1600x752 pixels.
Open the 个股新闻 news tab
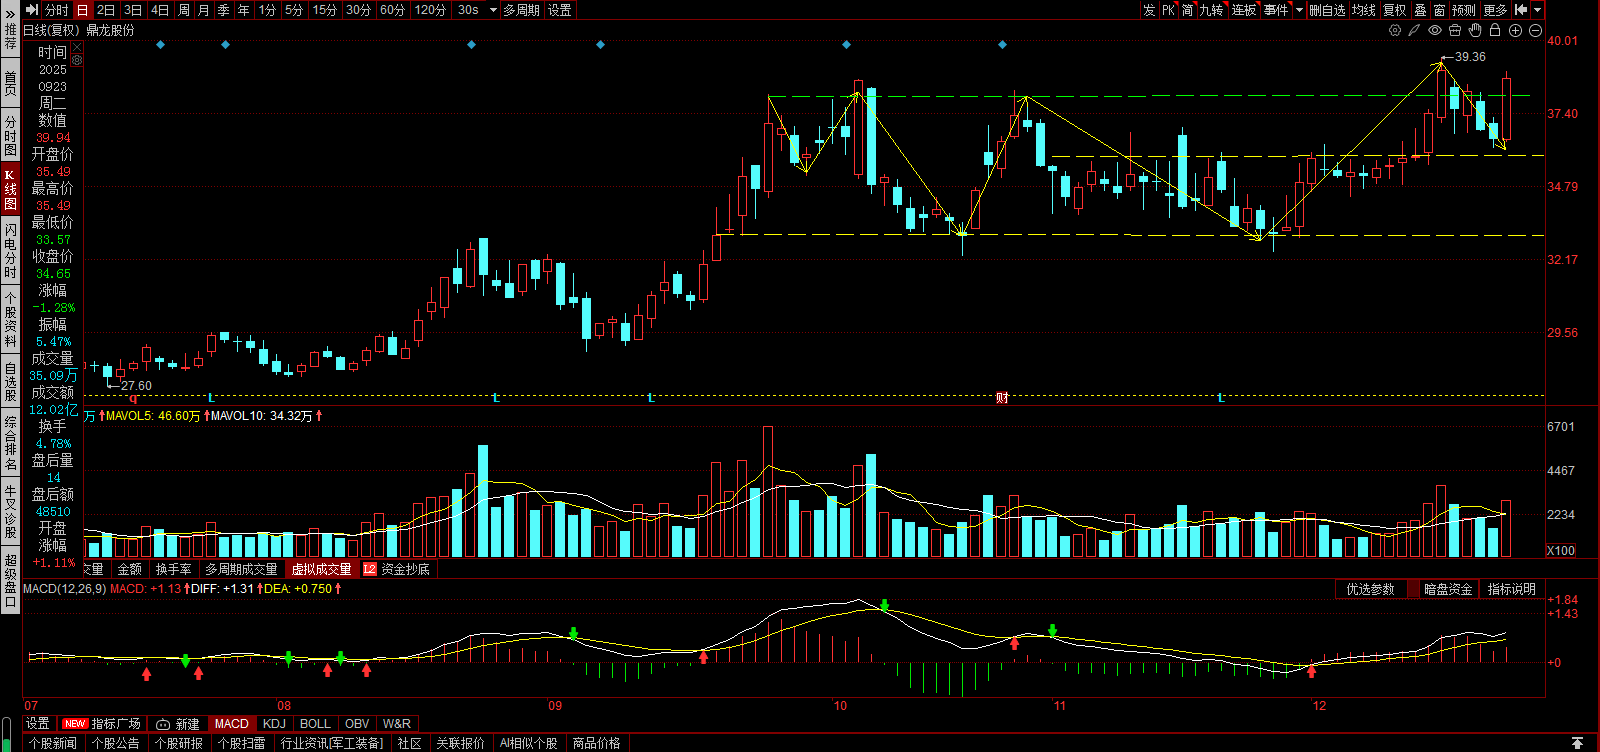pos(53,743)
